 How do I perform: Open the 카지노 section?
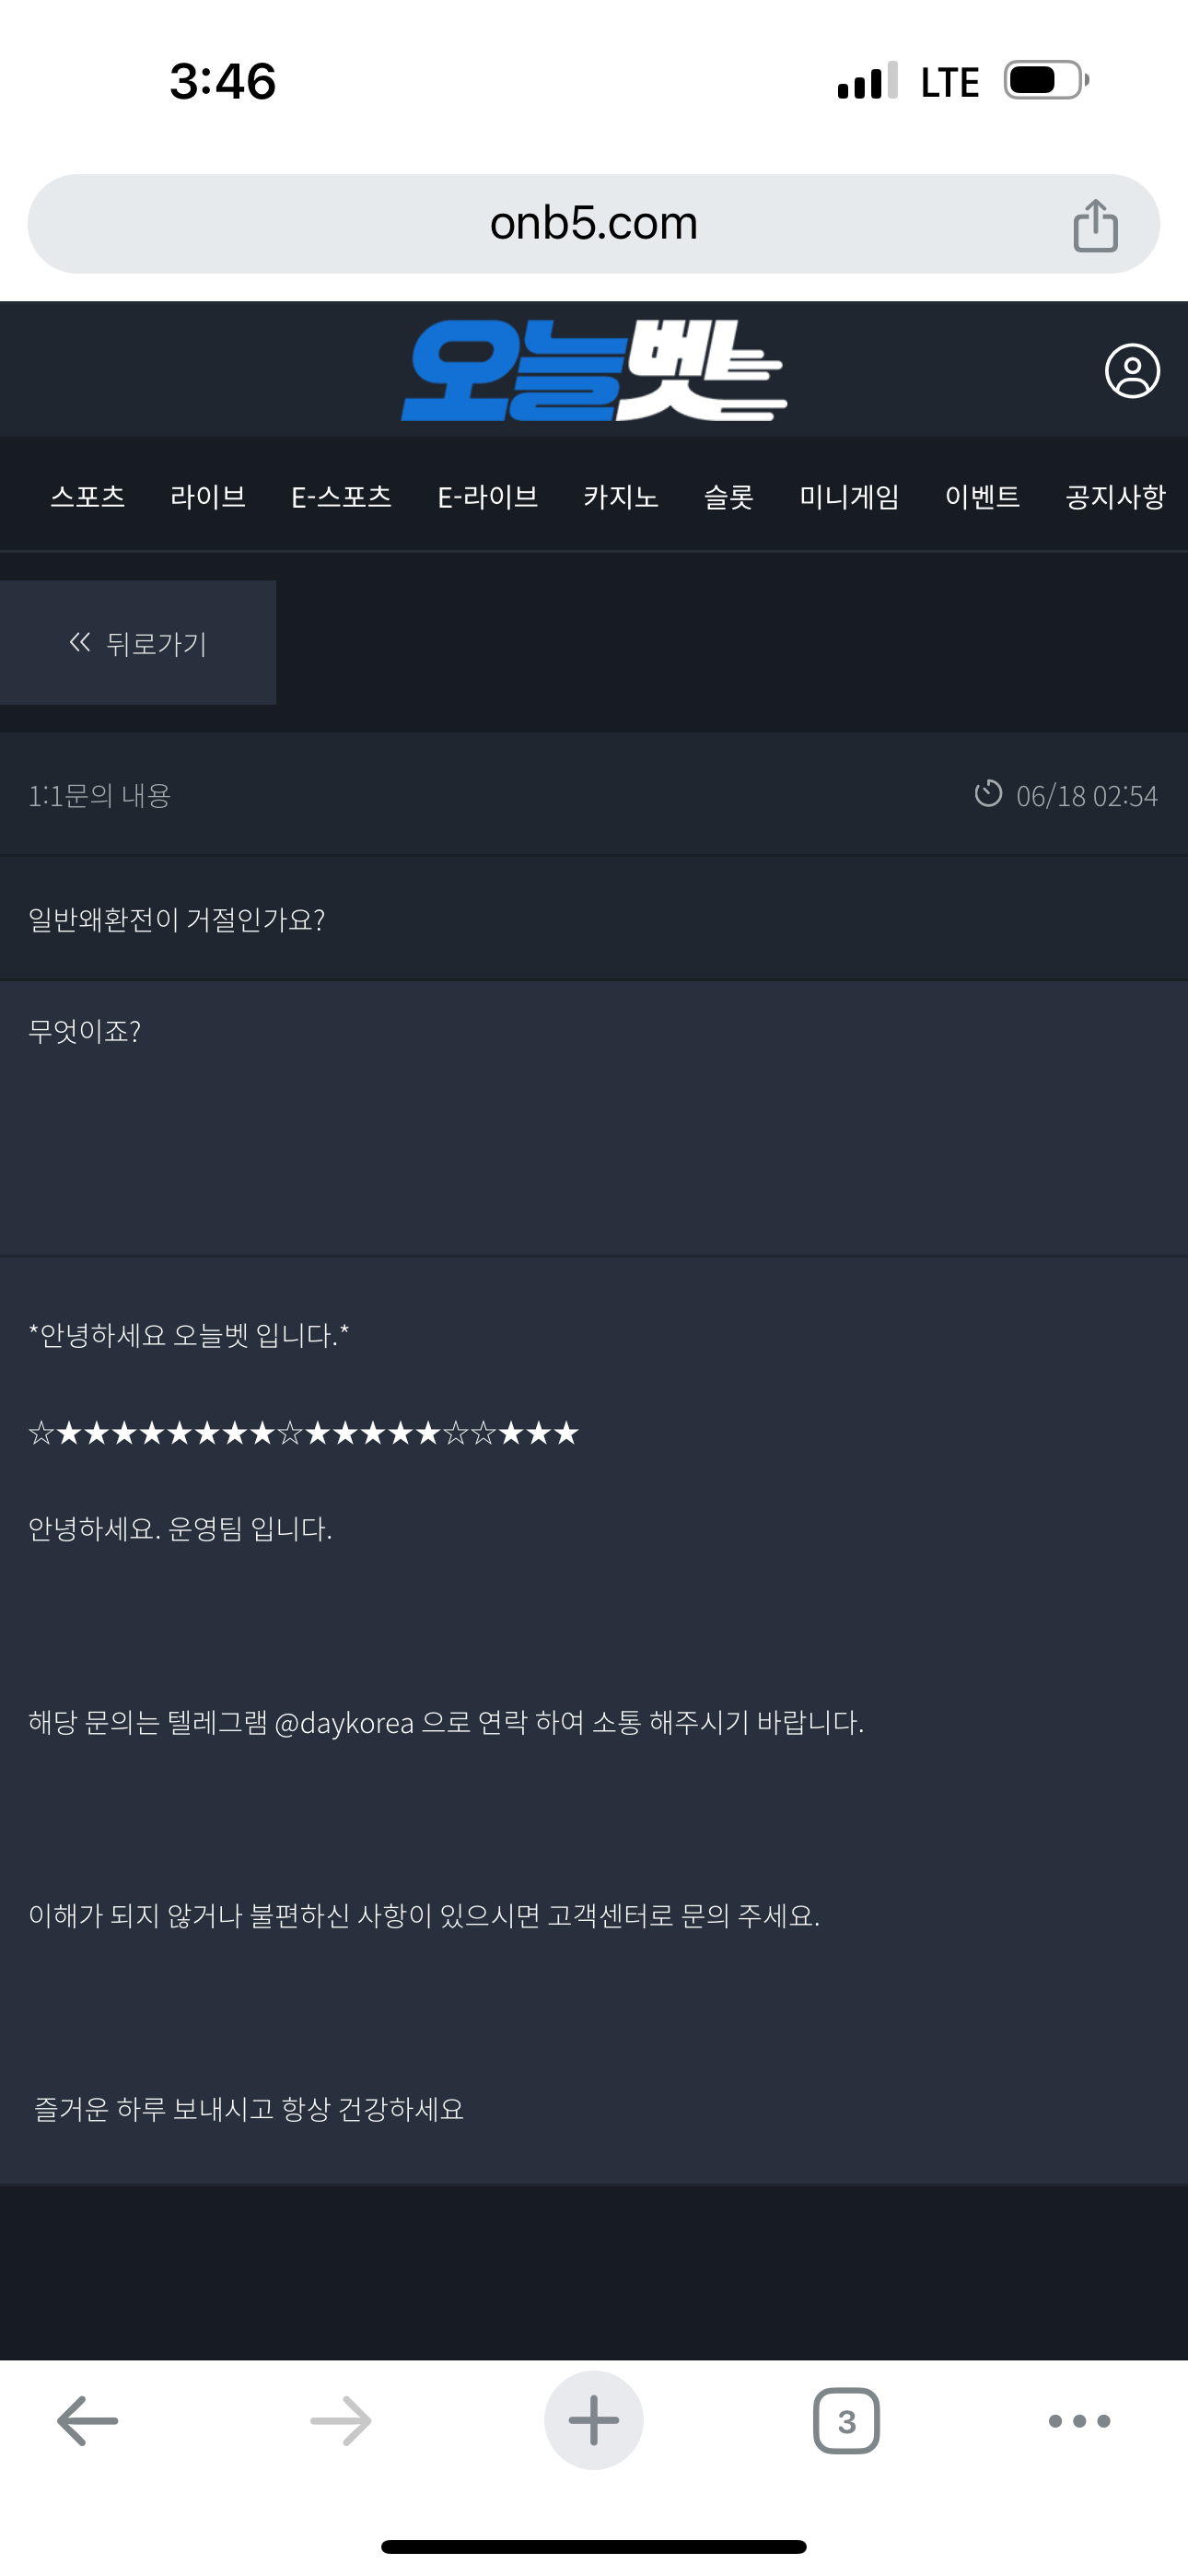coord(621,496)
